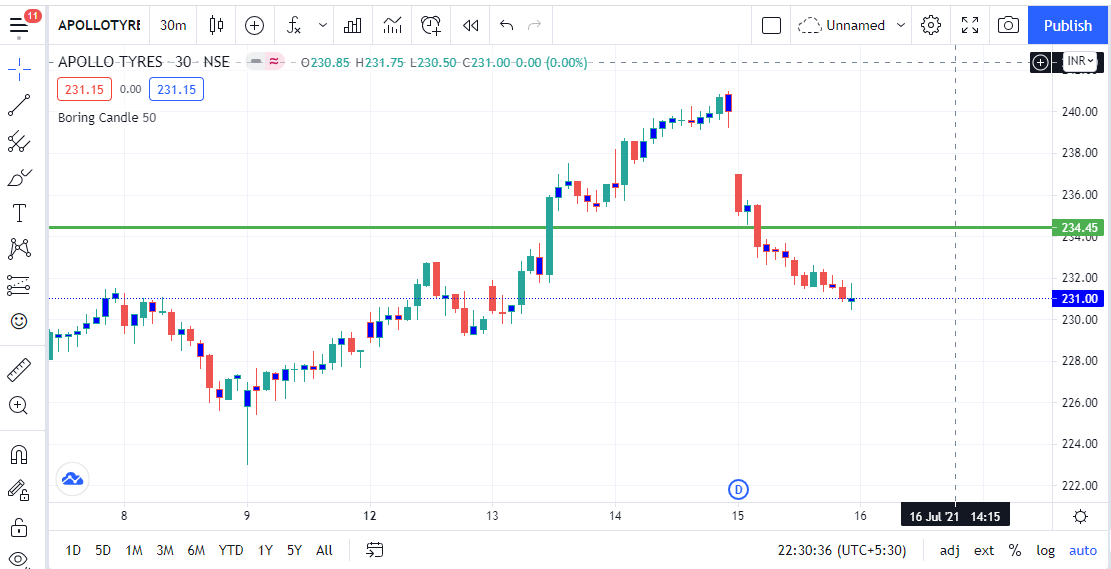Open the Measure ruler tool

pyautogui.click(x=19, y=370)
